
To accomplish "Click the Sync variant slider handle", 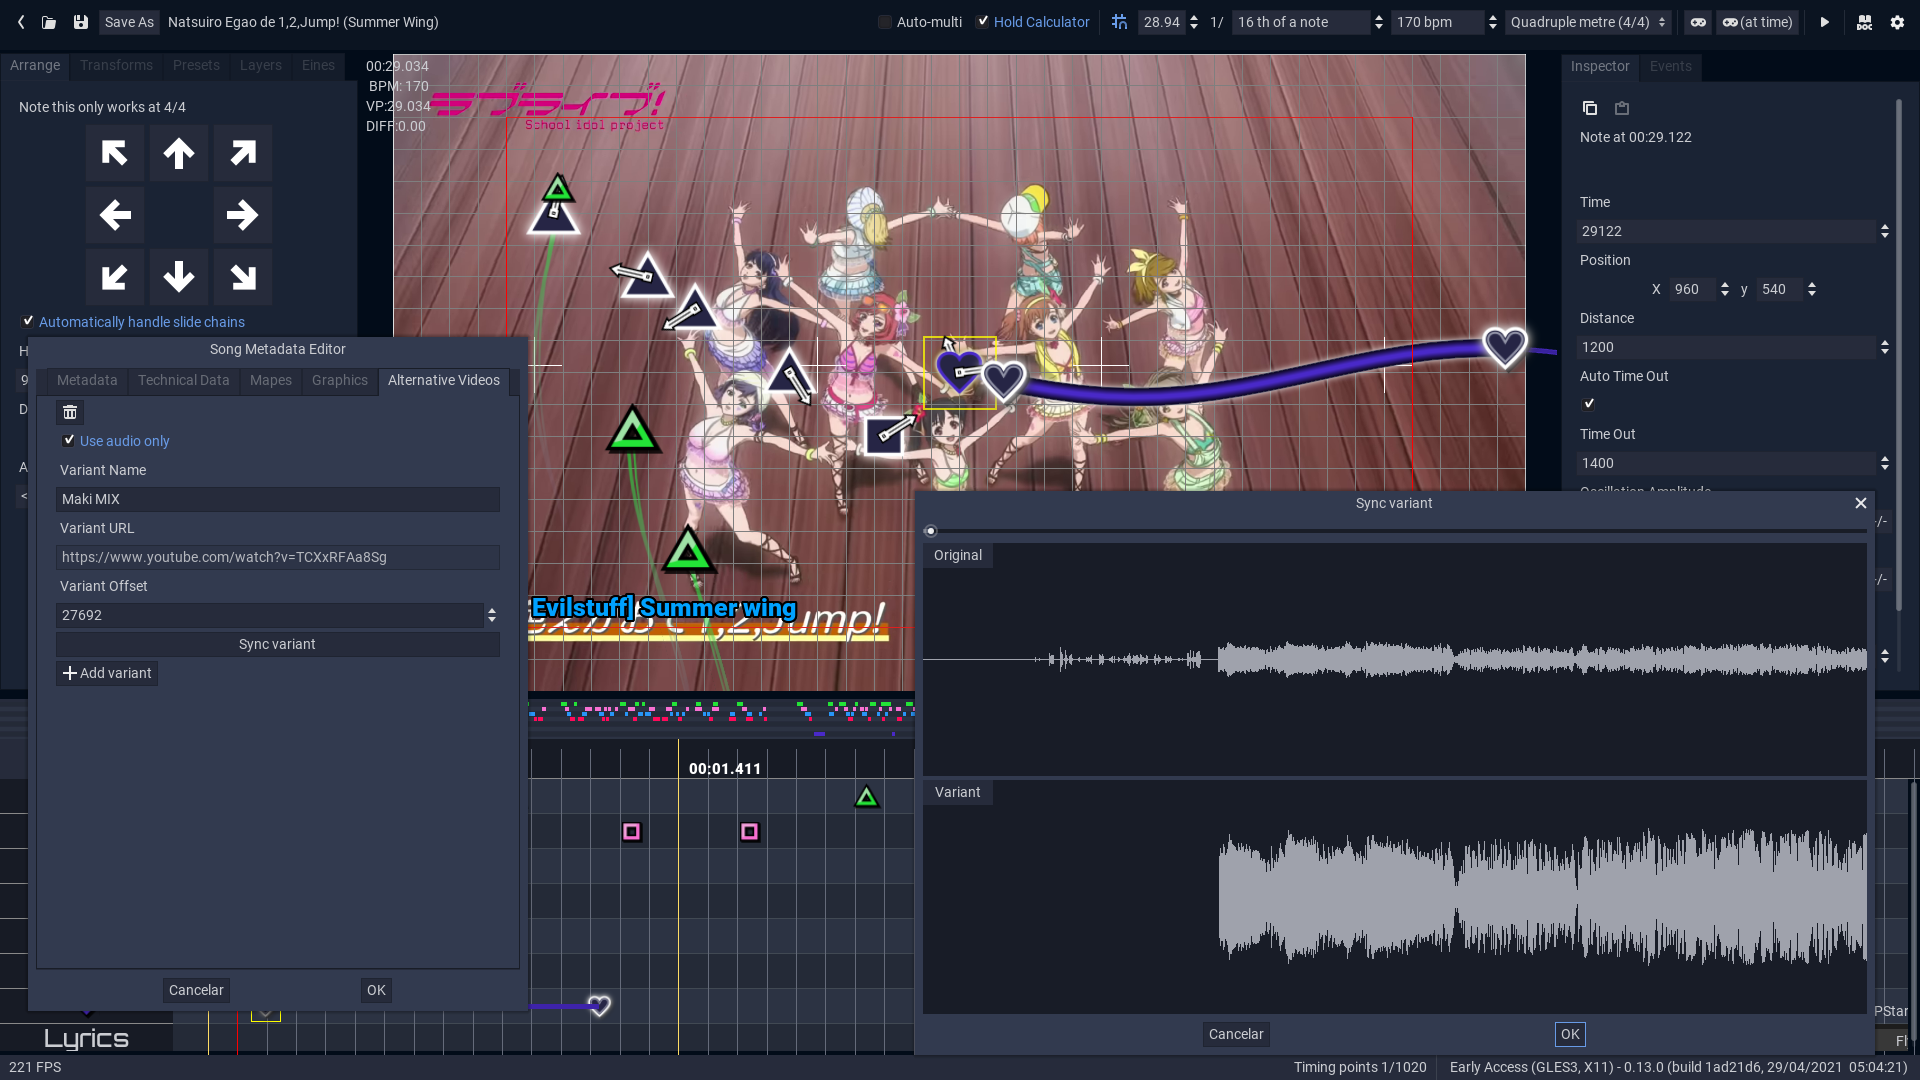I will (x=931, y=531).
